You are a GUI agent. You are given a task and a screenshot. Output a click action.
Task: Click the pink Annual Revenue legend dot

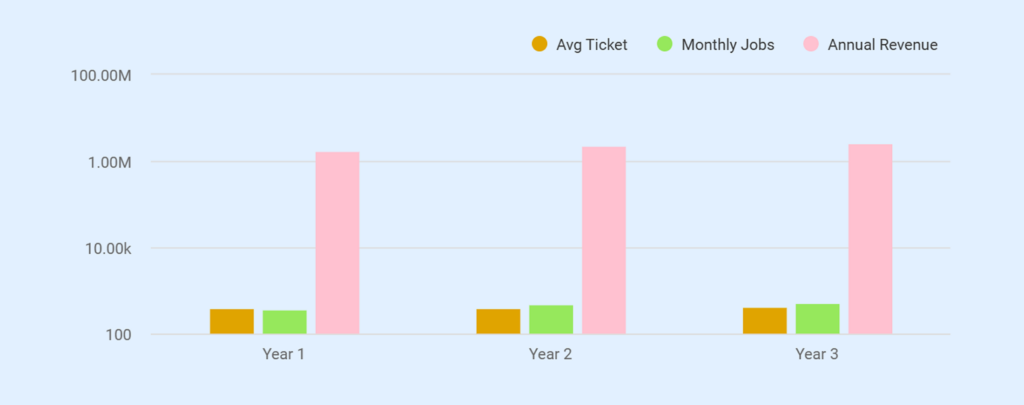tap(811, 44)
